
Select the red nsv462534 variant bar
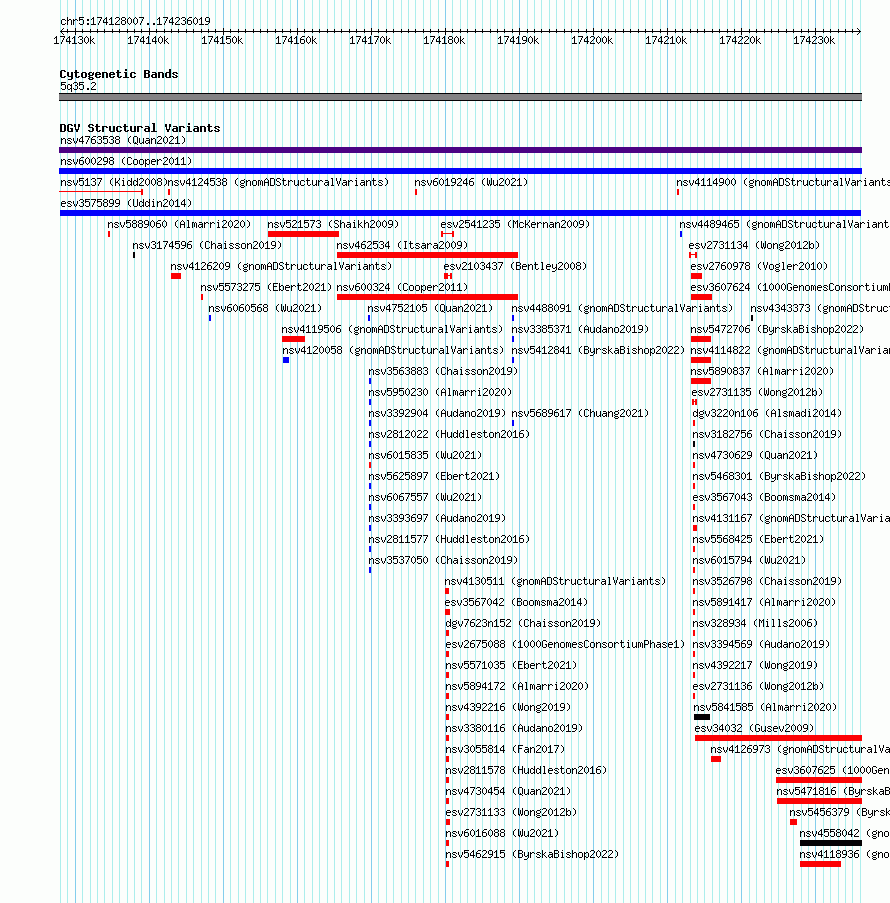point(427,255)
